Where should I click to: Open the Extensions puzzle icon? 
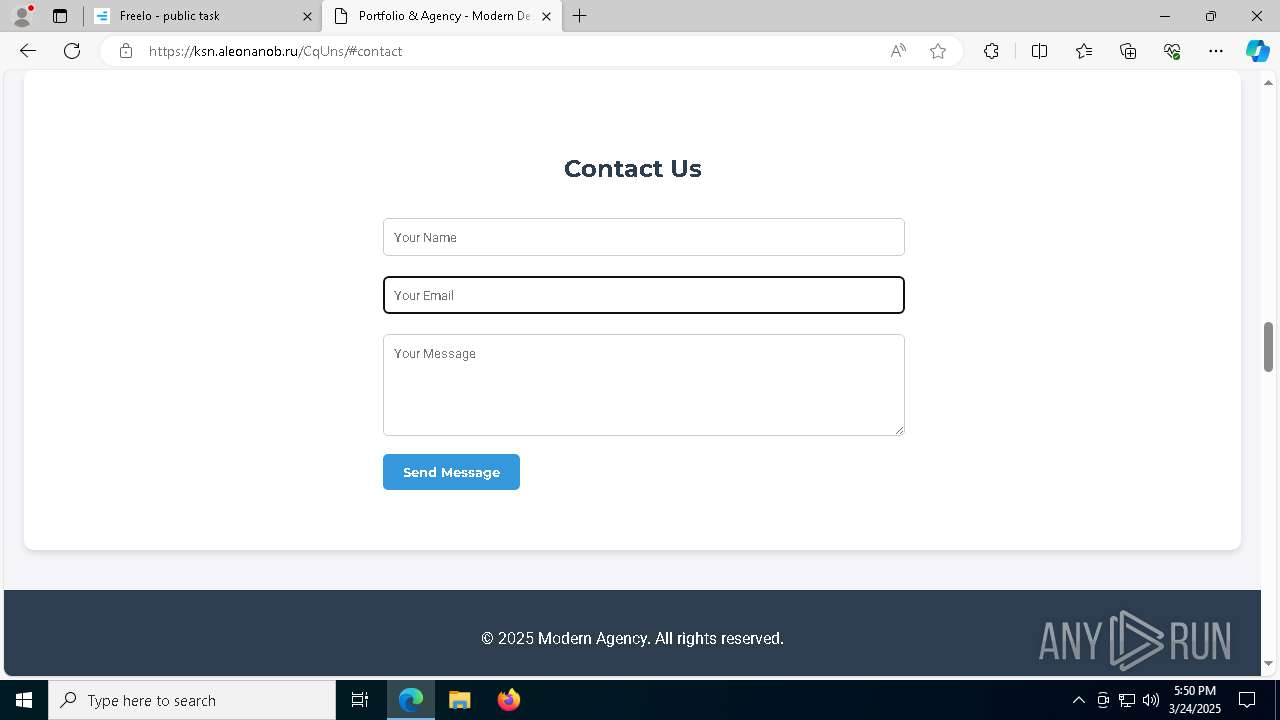991,51
